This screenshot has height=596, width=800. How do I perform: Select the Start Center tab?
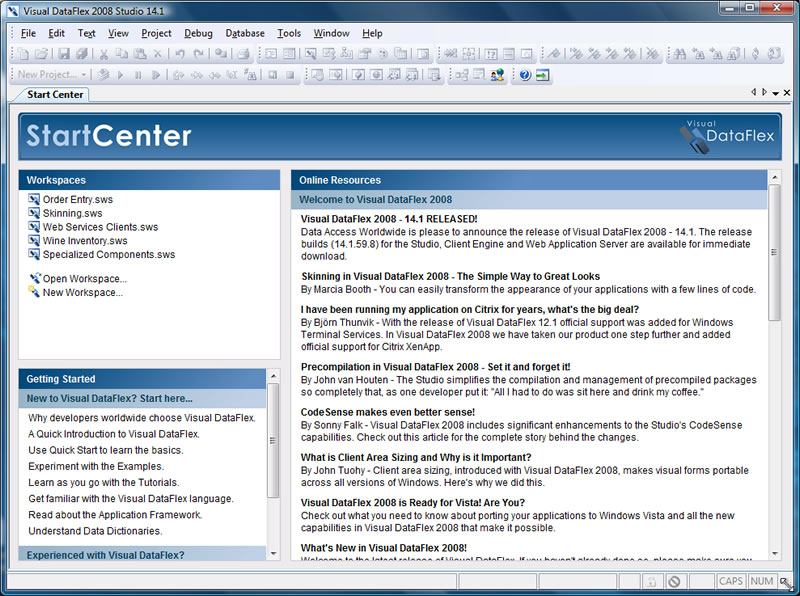55,94
